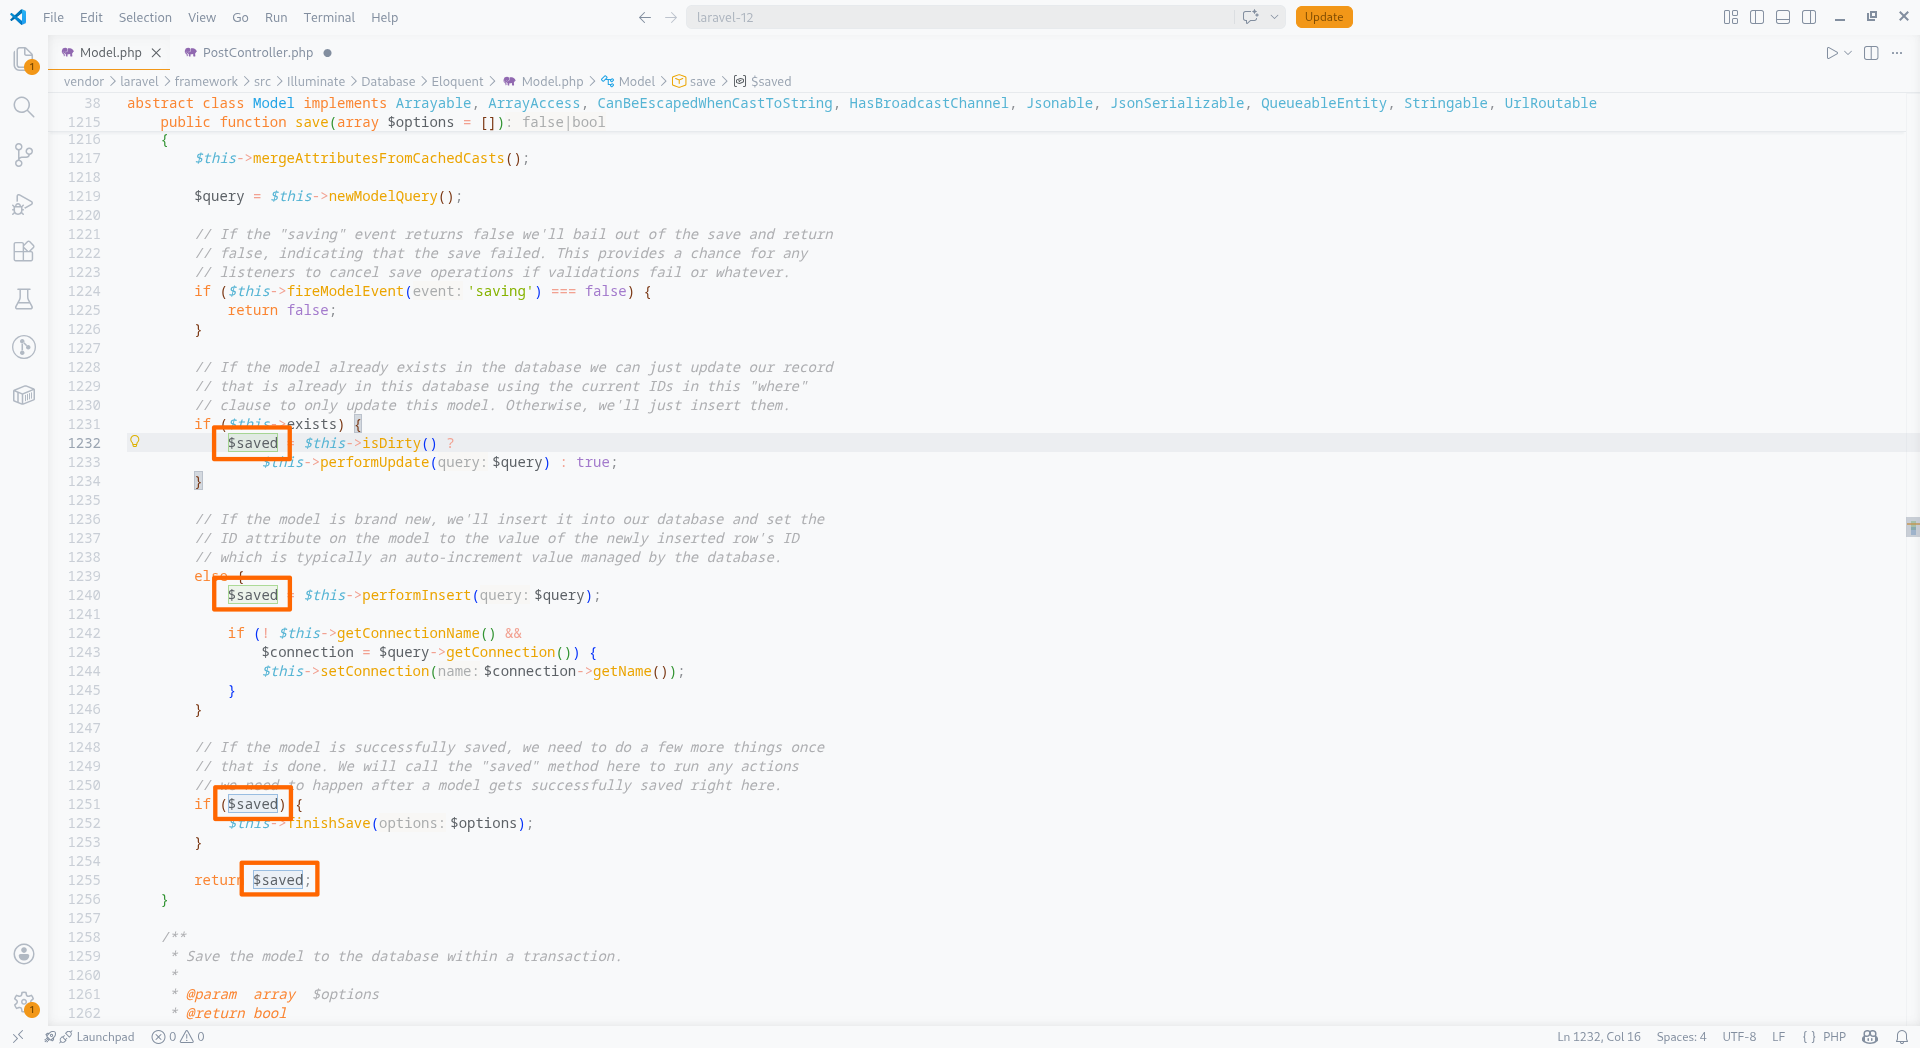Click the src breadcrumb
This screenshot has width=1920, height=1048.
pyautogui.click(x=262, y=82)
